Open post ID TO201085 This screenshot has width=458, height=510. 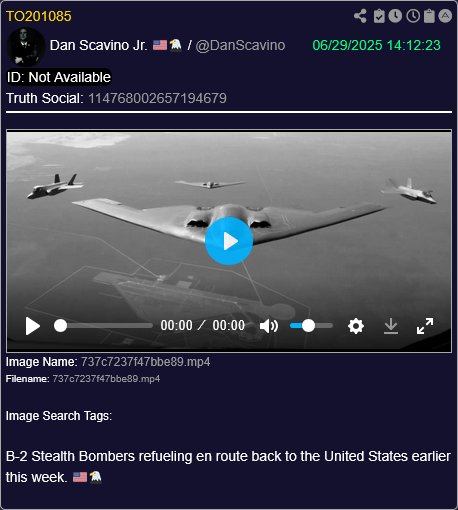pyautogui.click(x=39, y=16)
